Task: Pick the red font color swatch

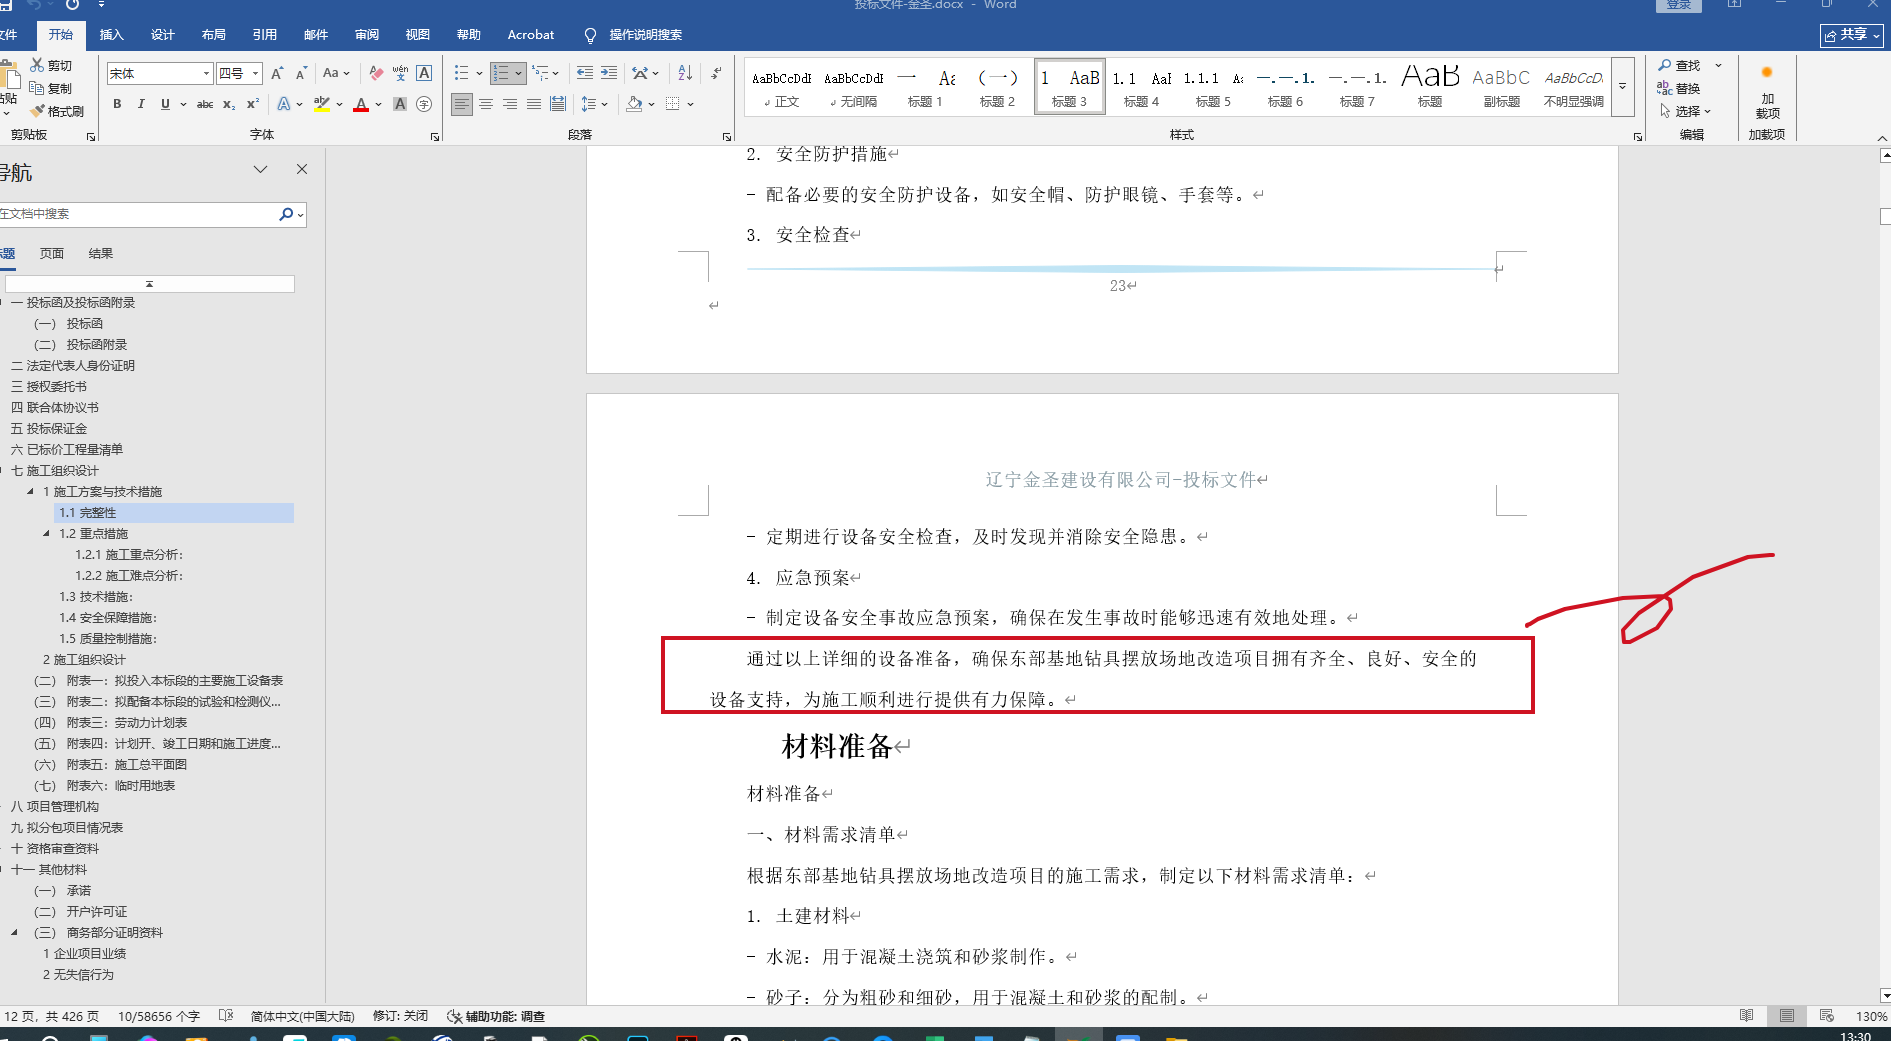Action: tap(361, 104)
